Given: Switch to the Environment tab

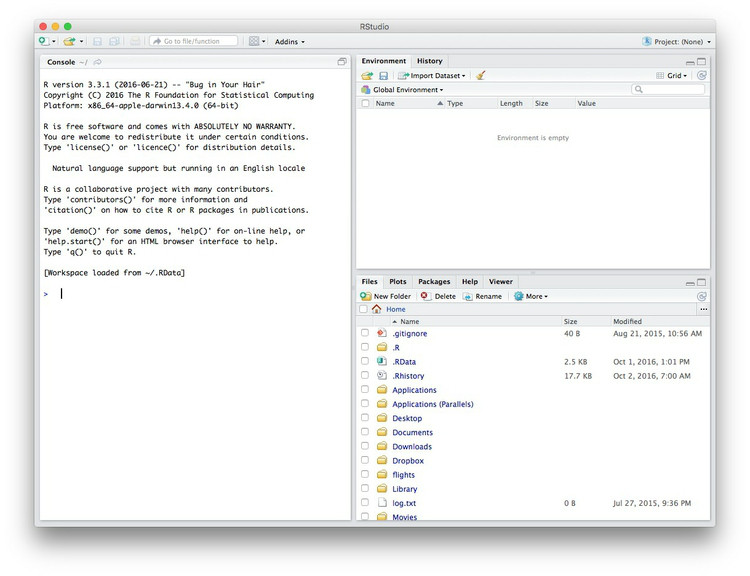Looking at the screenshot, I should tap(384, 61).
